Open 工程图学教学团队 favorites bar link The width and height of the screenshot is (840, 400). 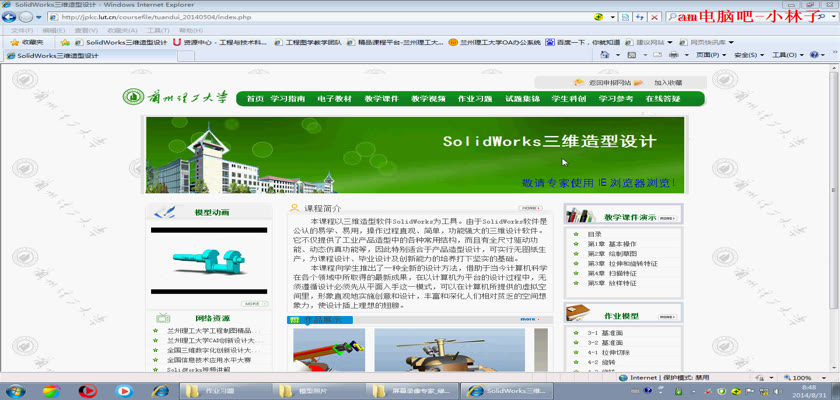tap(308, 42)
